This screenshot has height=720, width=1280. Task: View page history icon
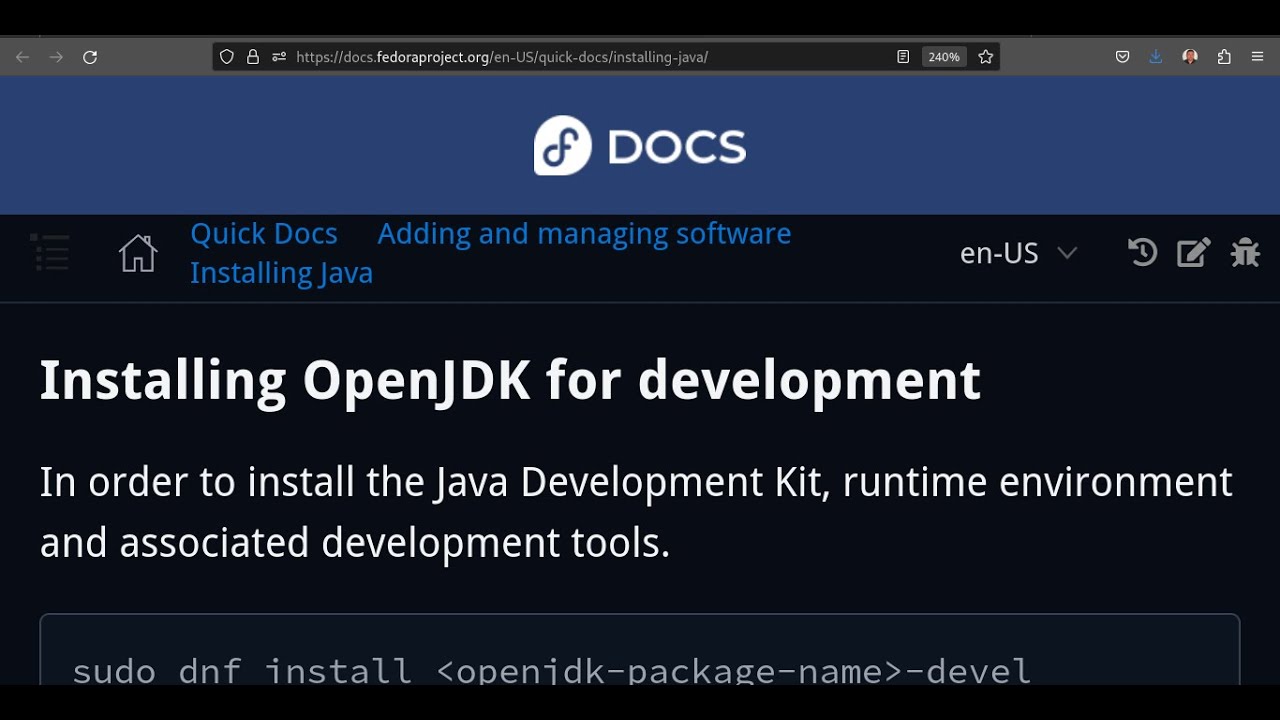pyautogui.click(x=1142, y=252)
